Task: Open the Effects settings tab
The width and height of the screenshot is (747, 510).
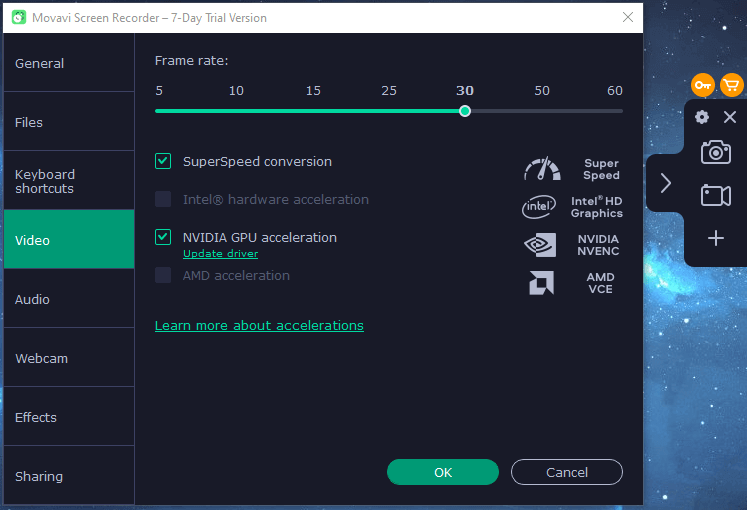Action: coord(69,417)
